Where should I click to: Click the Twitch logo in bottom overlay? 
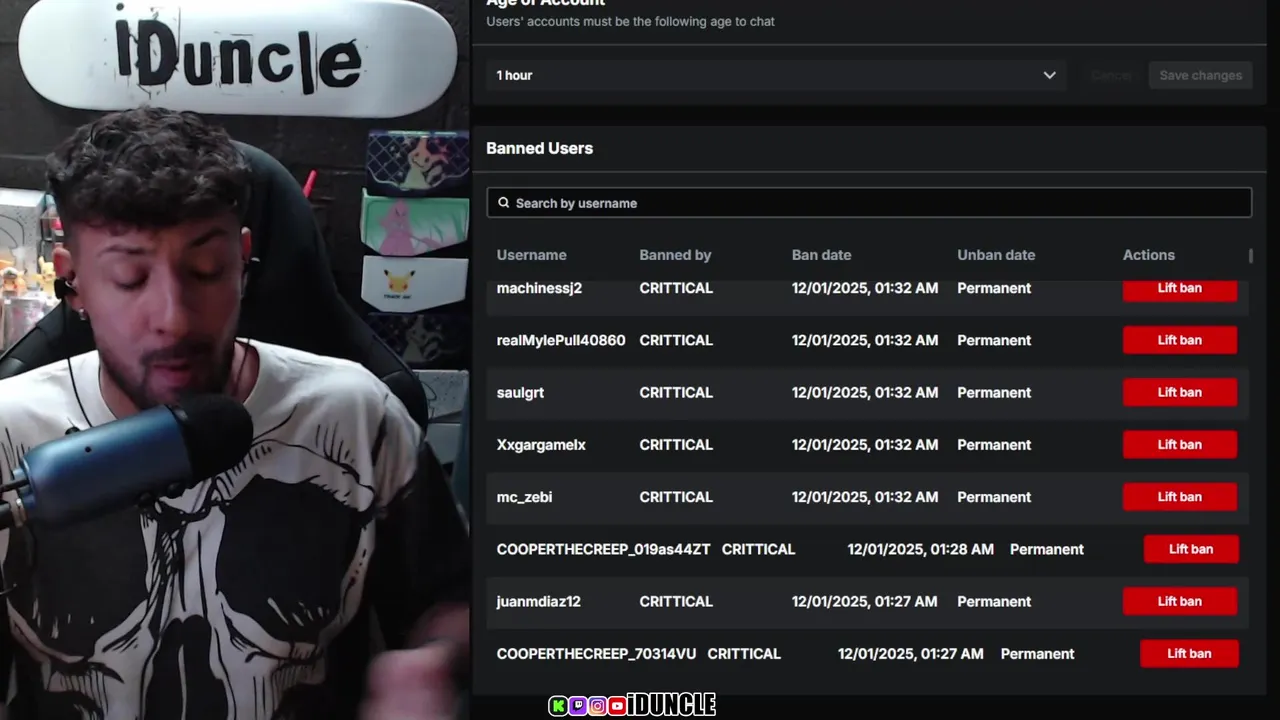pos(577,706)
